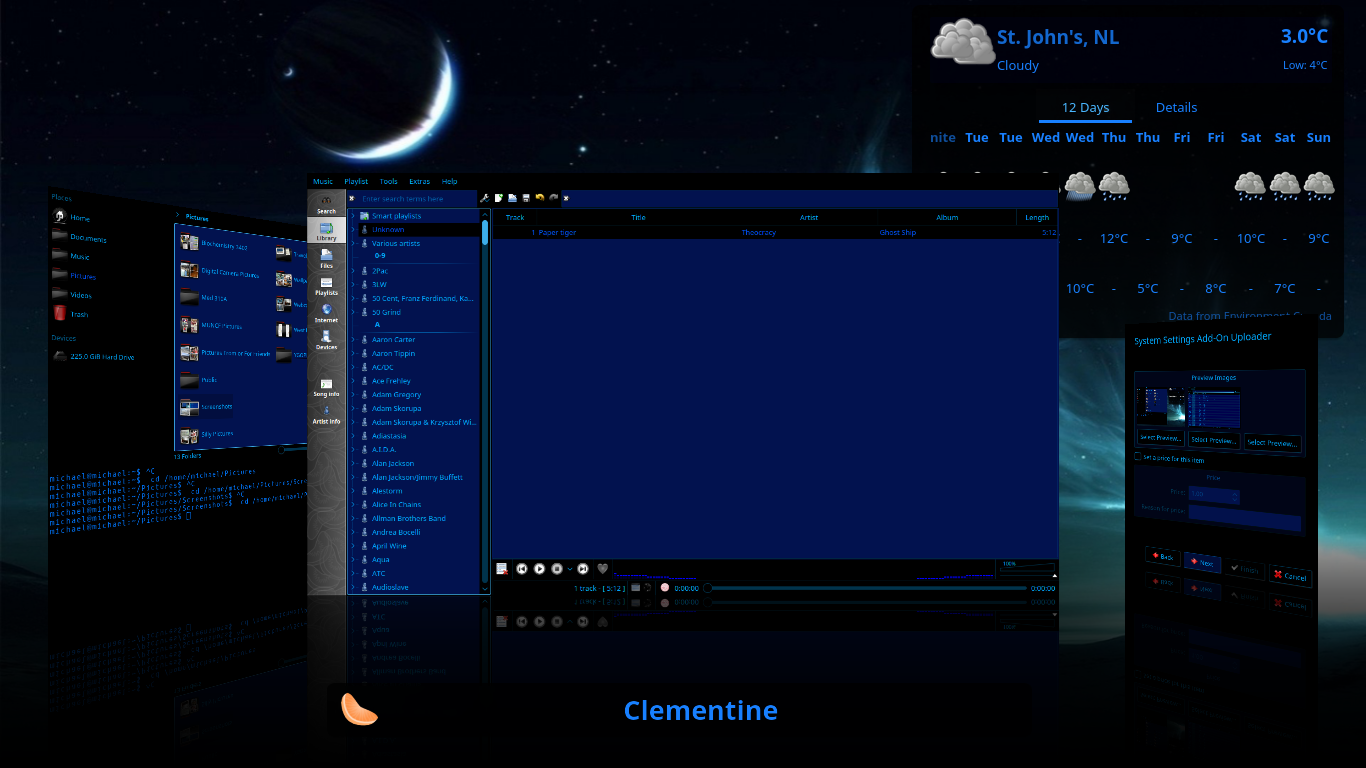Viewport: 1366px width, 768px height.
Task: Click the grey redo arrow icon
Action: pos(553,198)
